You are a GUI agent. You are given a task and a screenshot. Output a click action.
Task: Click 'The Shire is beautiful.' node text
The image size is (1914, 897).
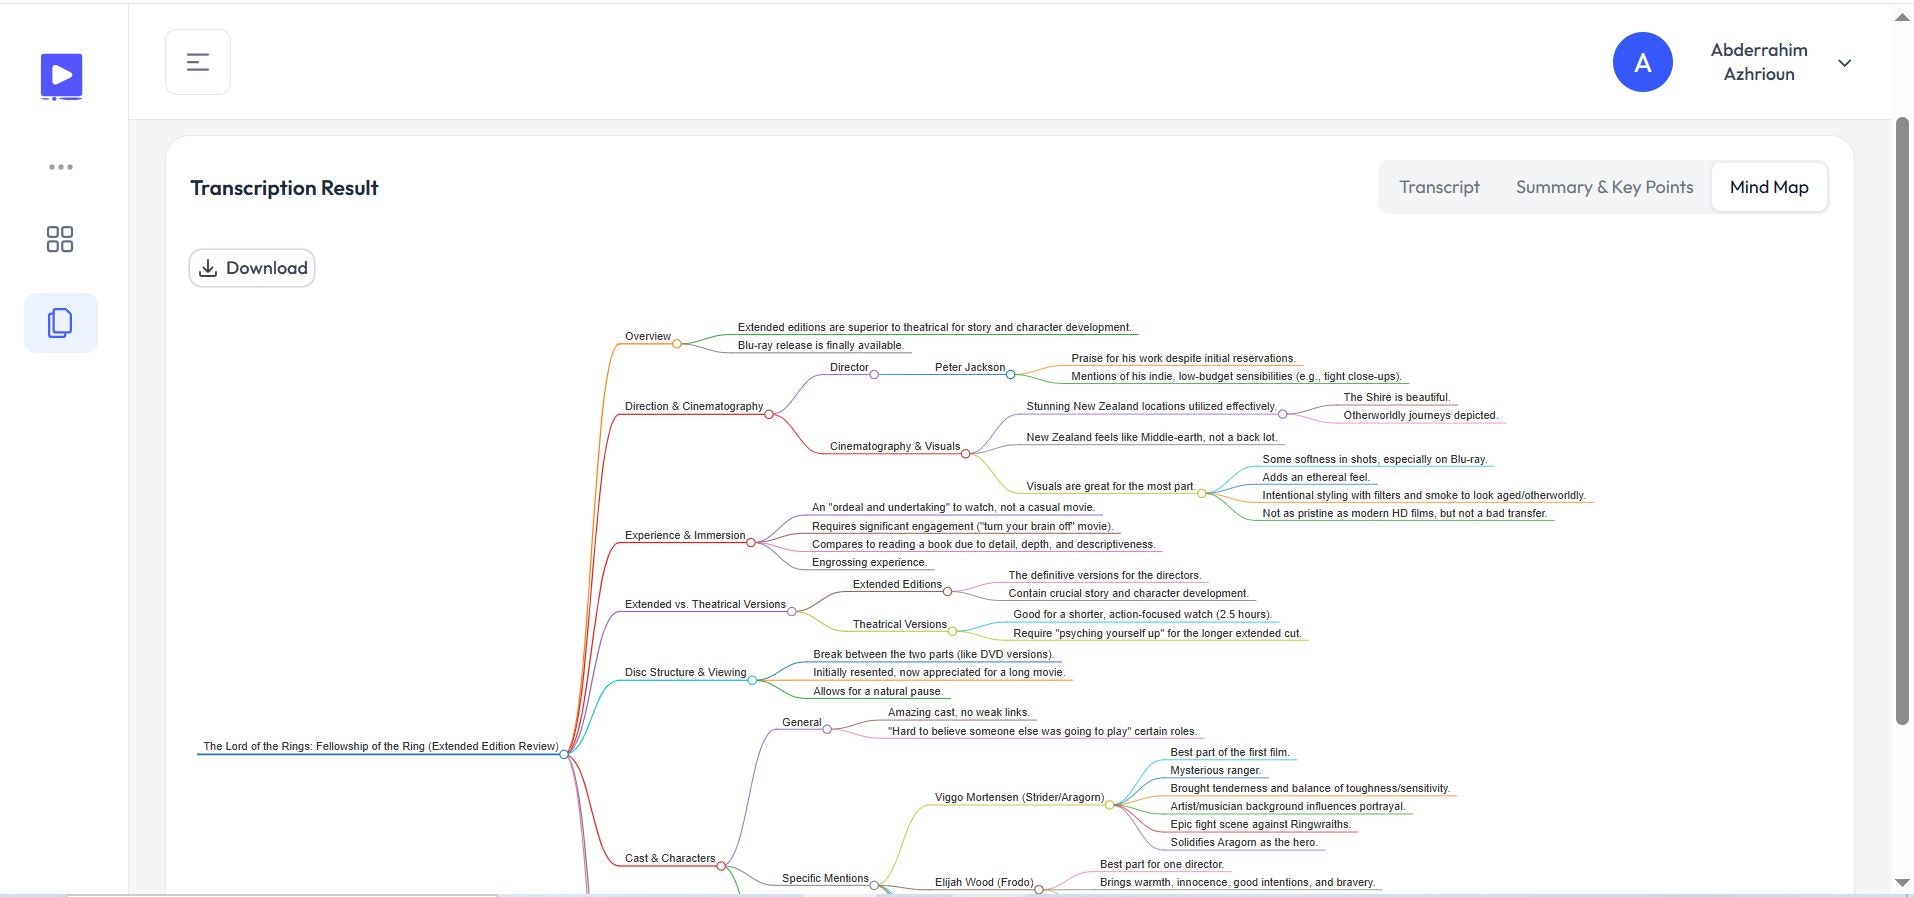pyautogui.click(x=1396, y=397)
